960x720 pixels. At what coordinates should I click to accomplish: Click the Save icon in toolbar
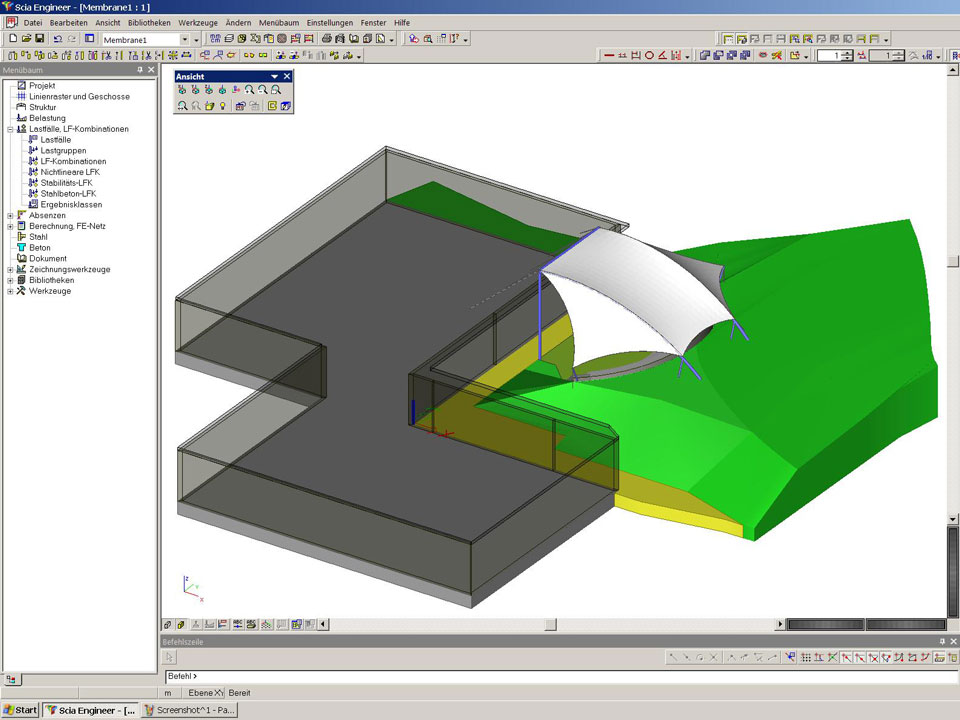[x=39, y=39]
